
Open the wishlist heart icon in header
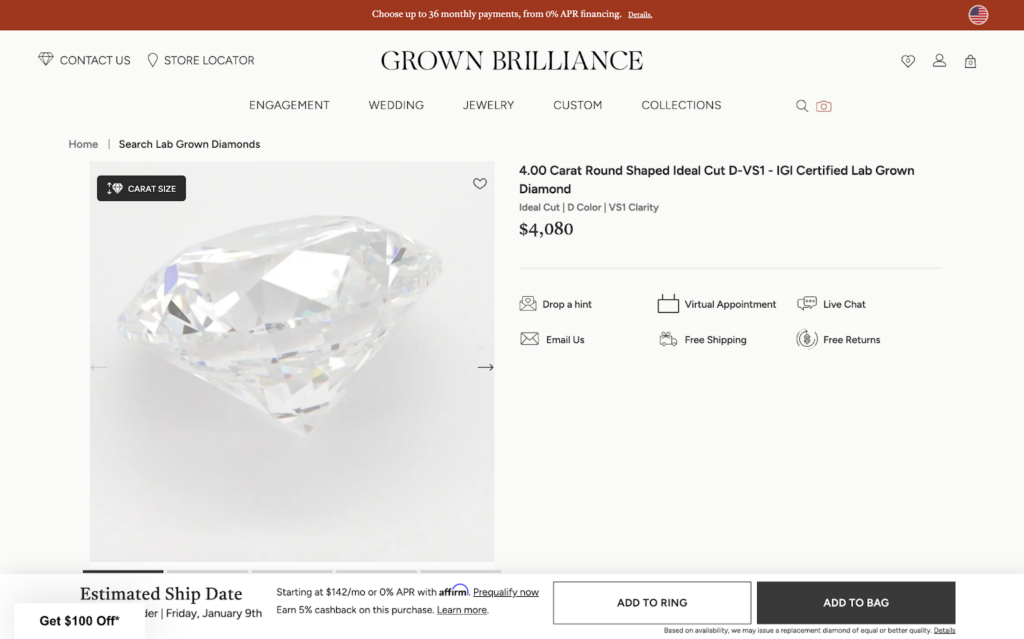pos(908,61)
